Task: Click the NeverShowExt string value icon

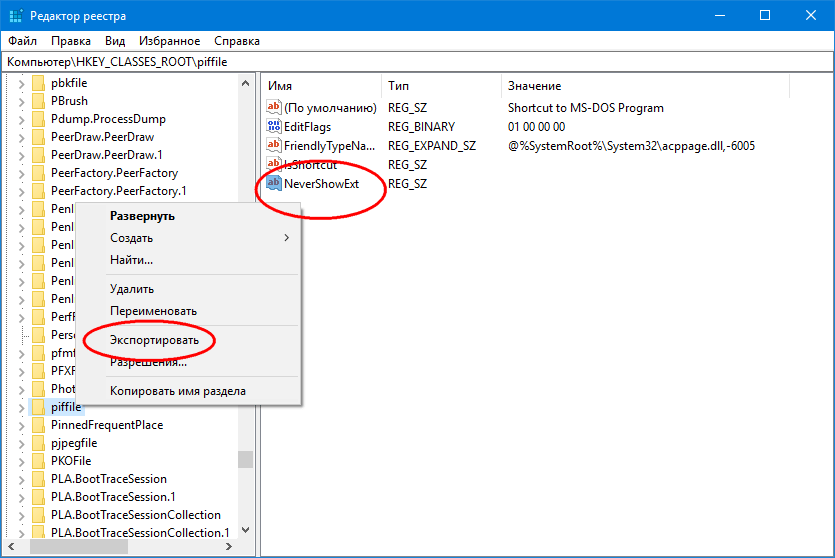Action: tap(274, 184)
